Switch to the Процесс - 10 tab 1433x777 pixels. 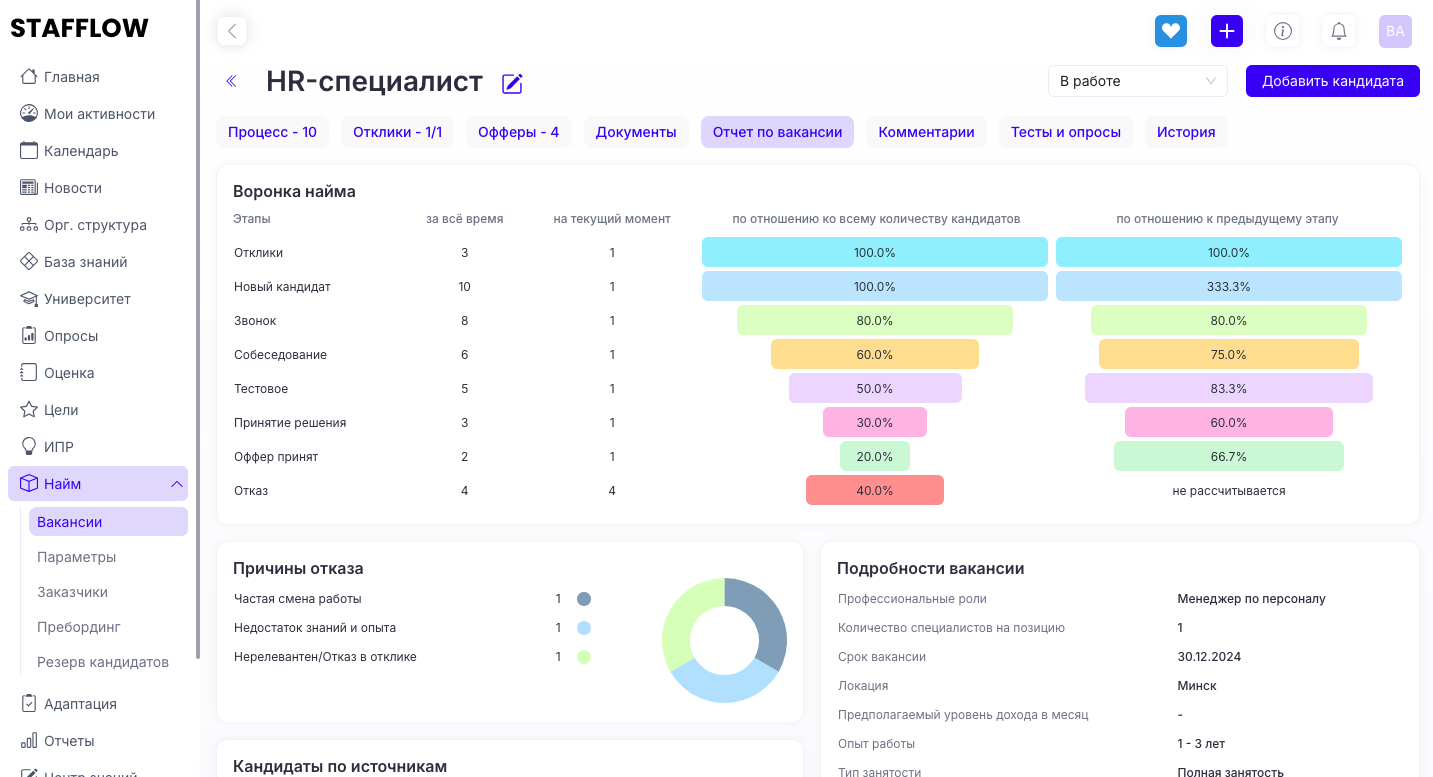tap(272, 132)
